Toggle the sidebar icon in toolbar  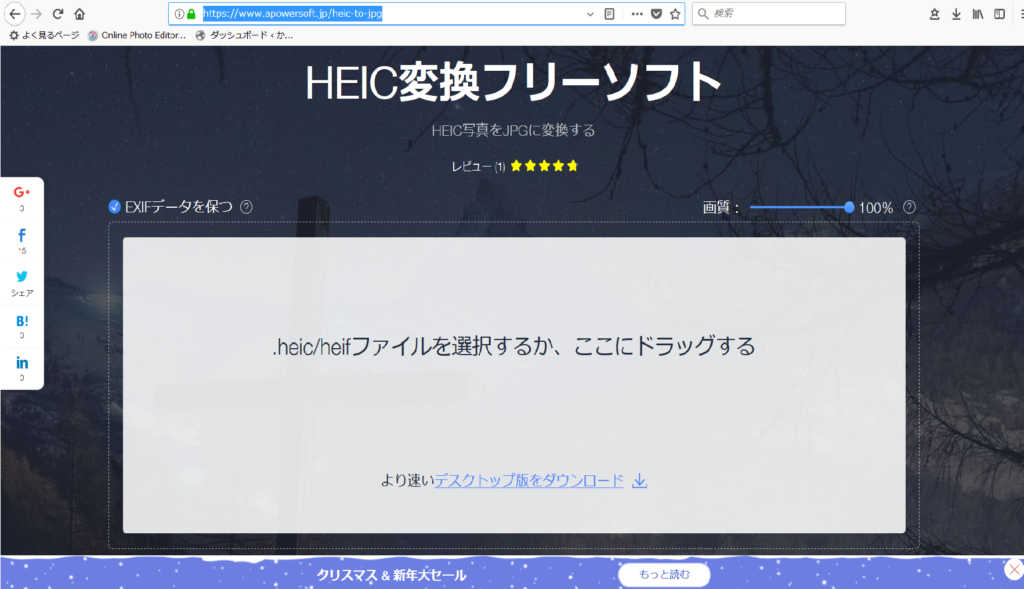[x=999, y=14]
